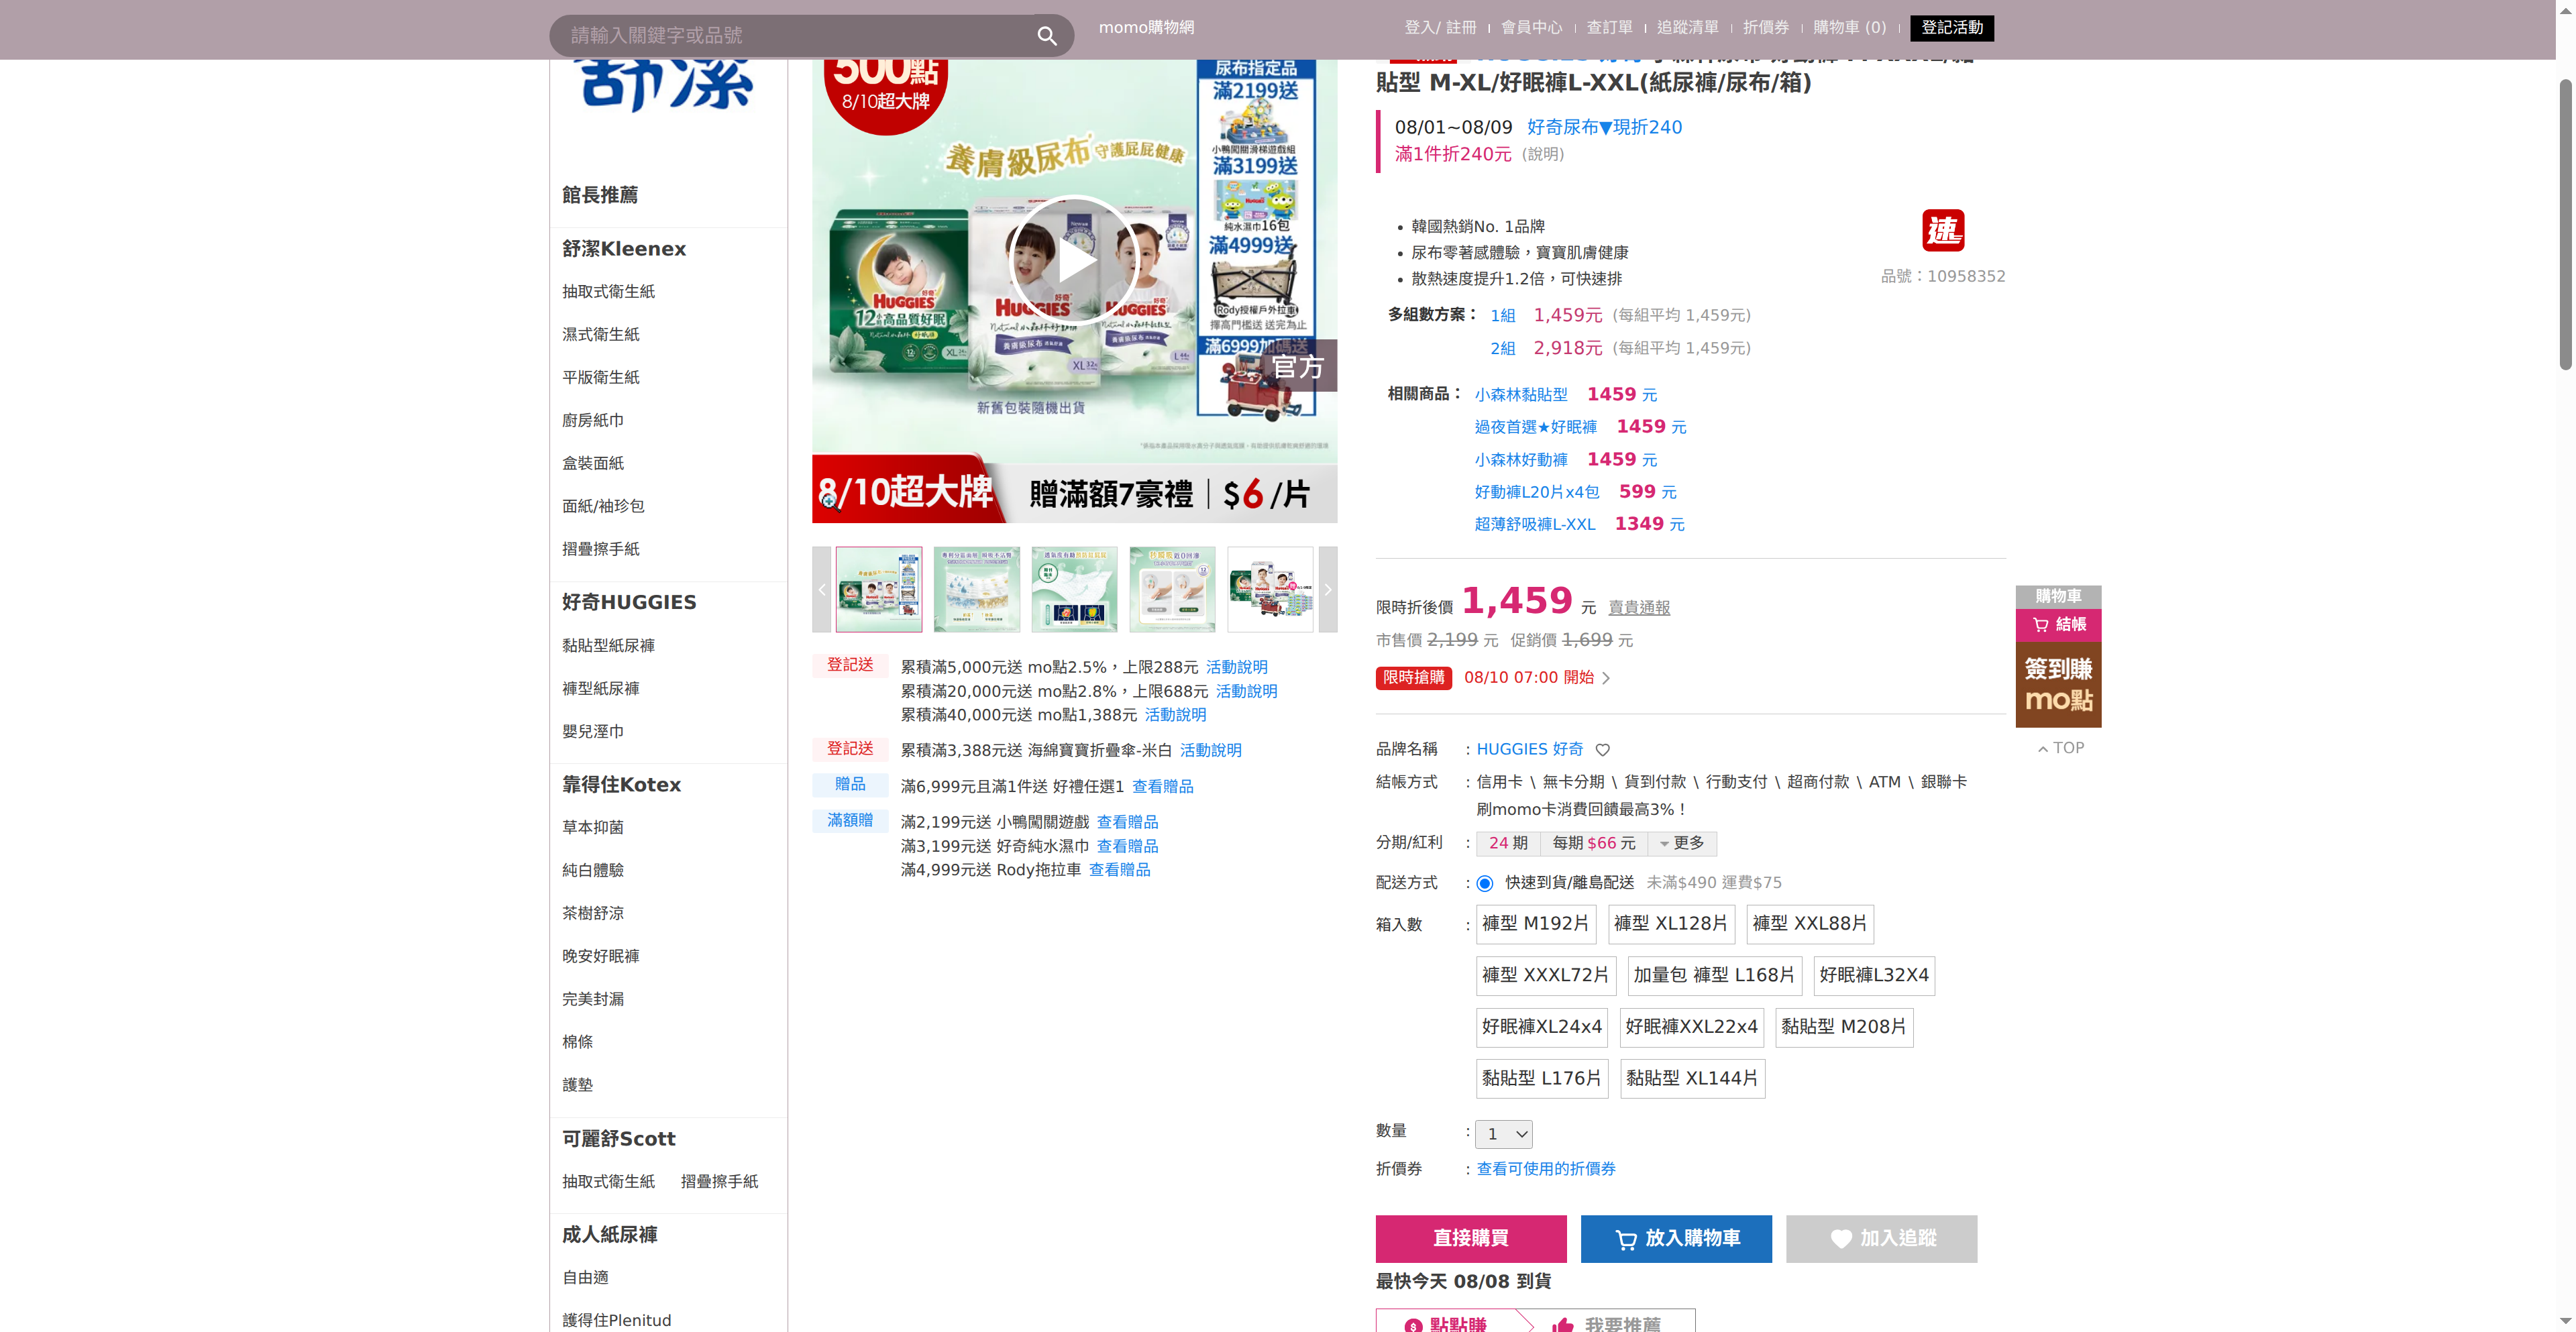Click the heart icon beside HUGGIES 好奇
2576x1332 pixels.
[x=1603, y=750]
